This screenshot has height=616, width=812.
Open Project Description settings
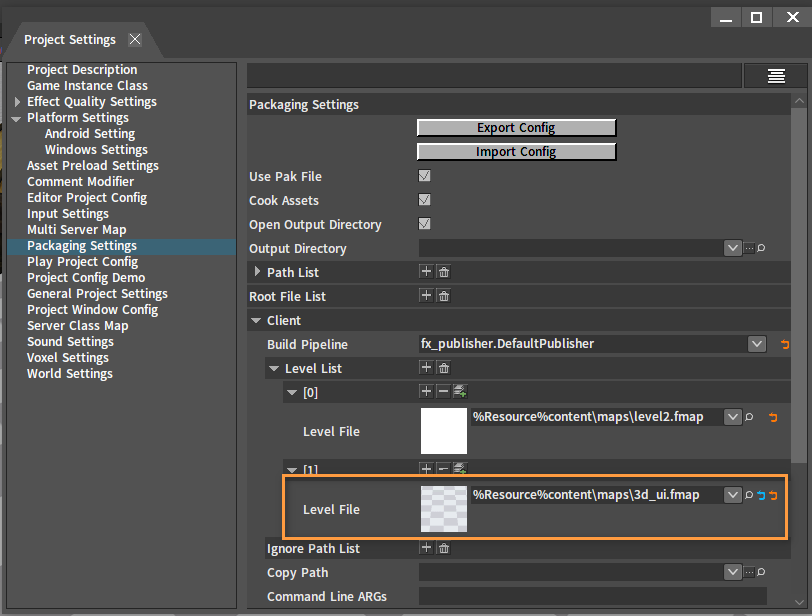coord(82,69)
